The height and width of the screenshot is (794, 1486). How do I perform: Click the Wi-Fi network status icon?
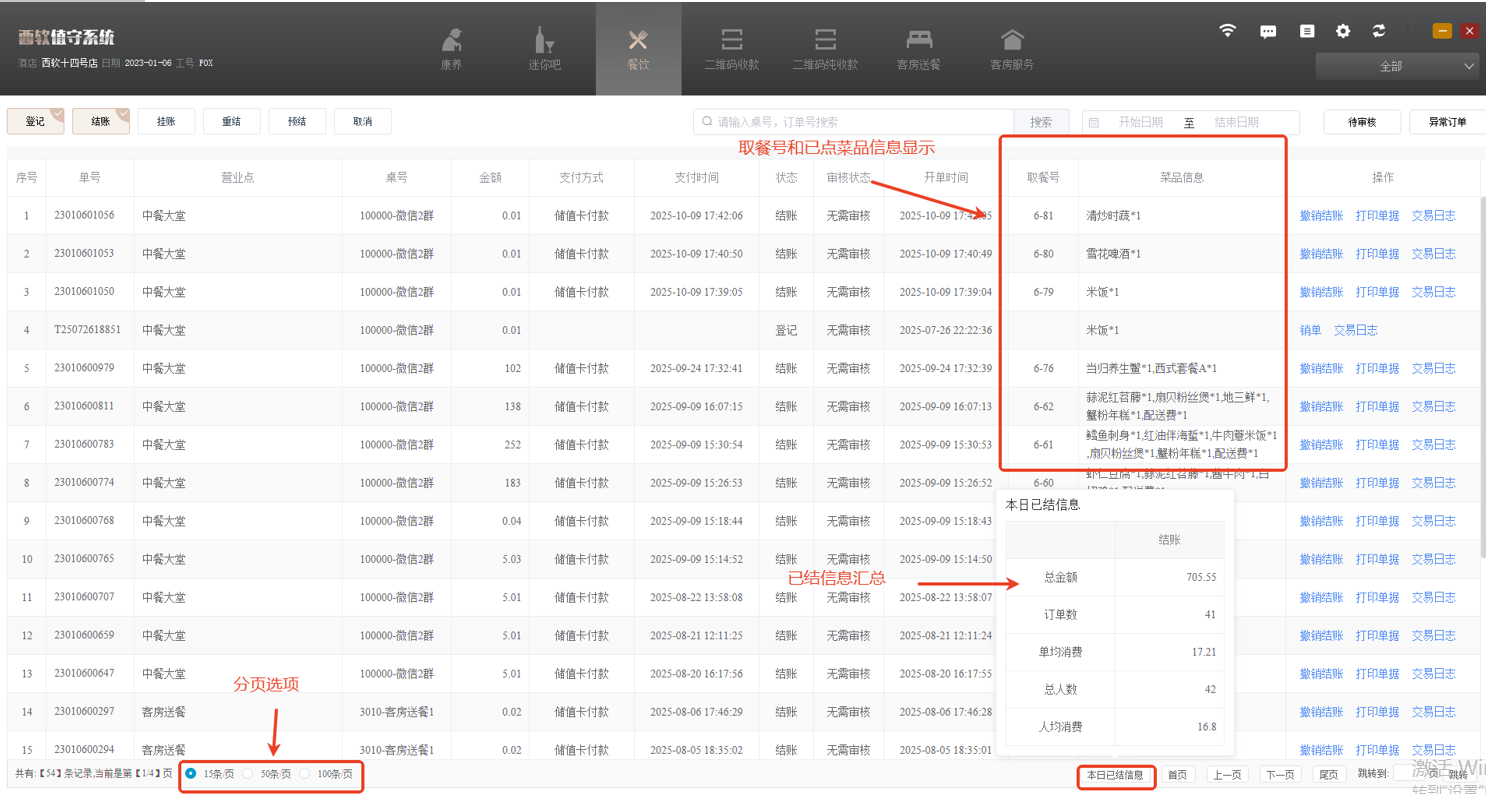(x=1228, y=31)
